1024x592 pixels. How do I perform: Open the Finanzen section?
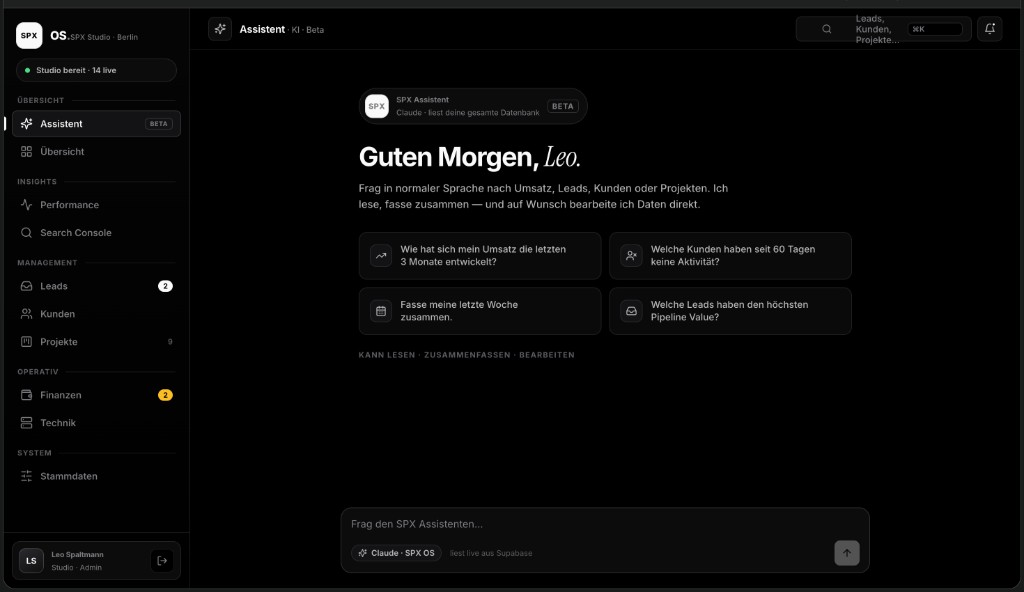tap(97, 395)
